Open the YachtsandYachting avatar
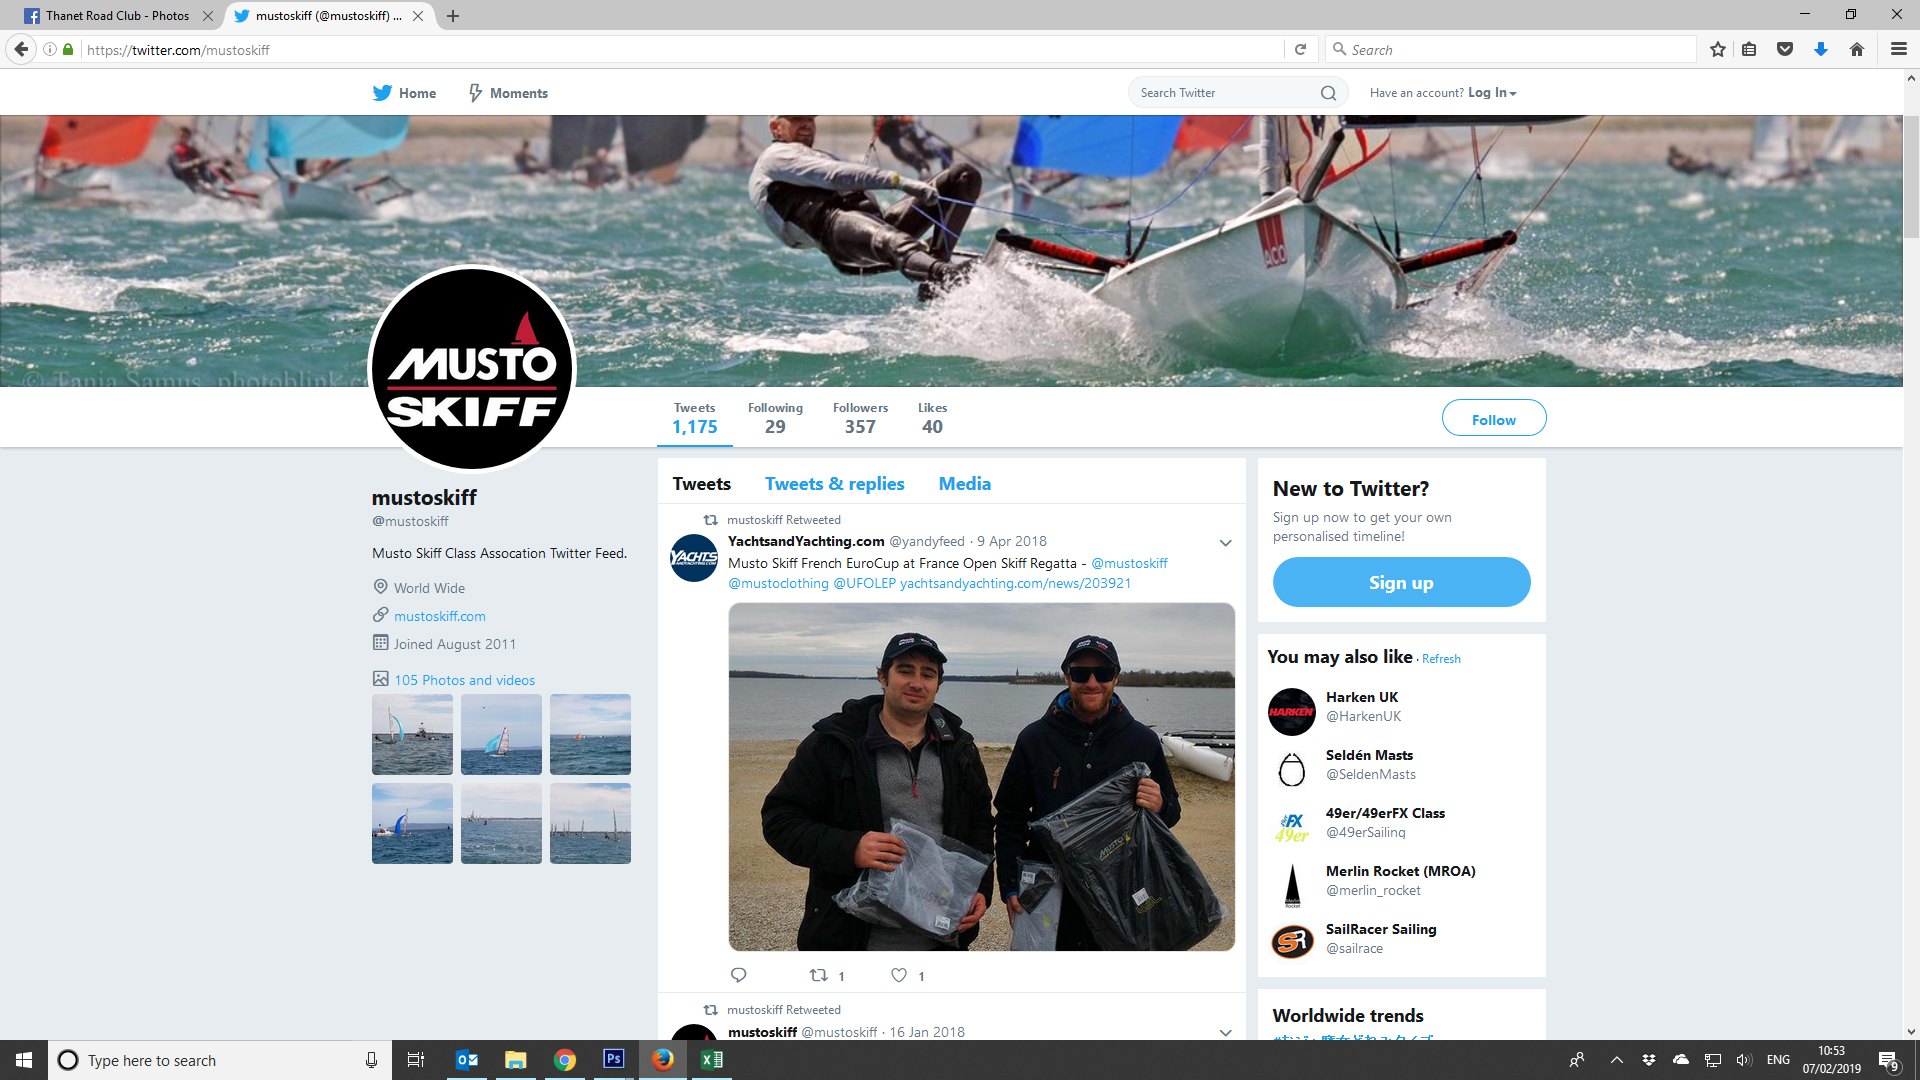Screen dimensions: 1920x1080 [694, 558]
